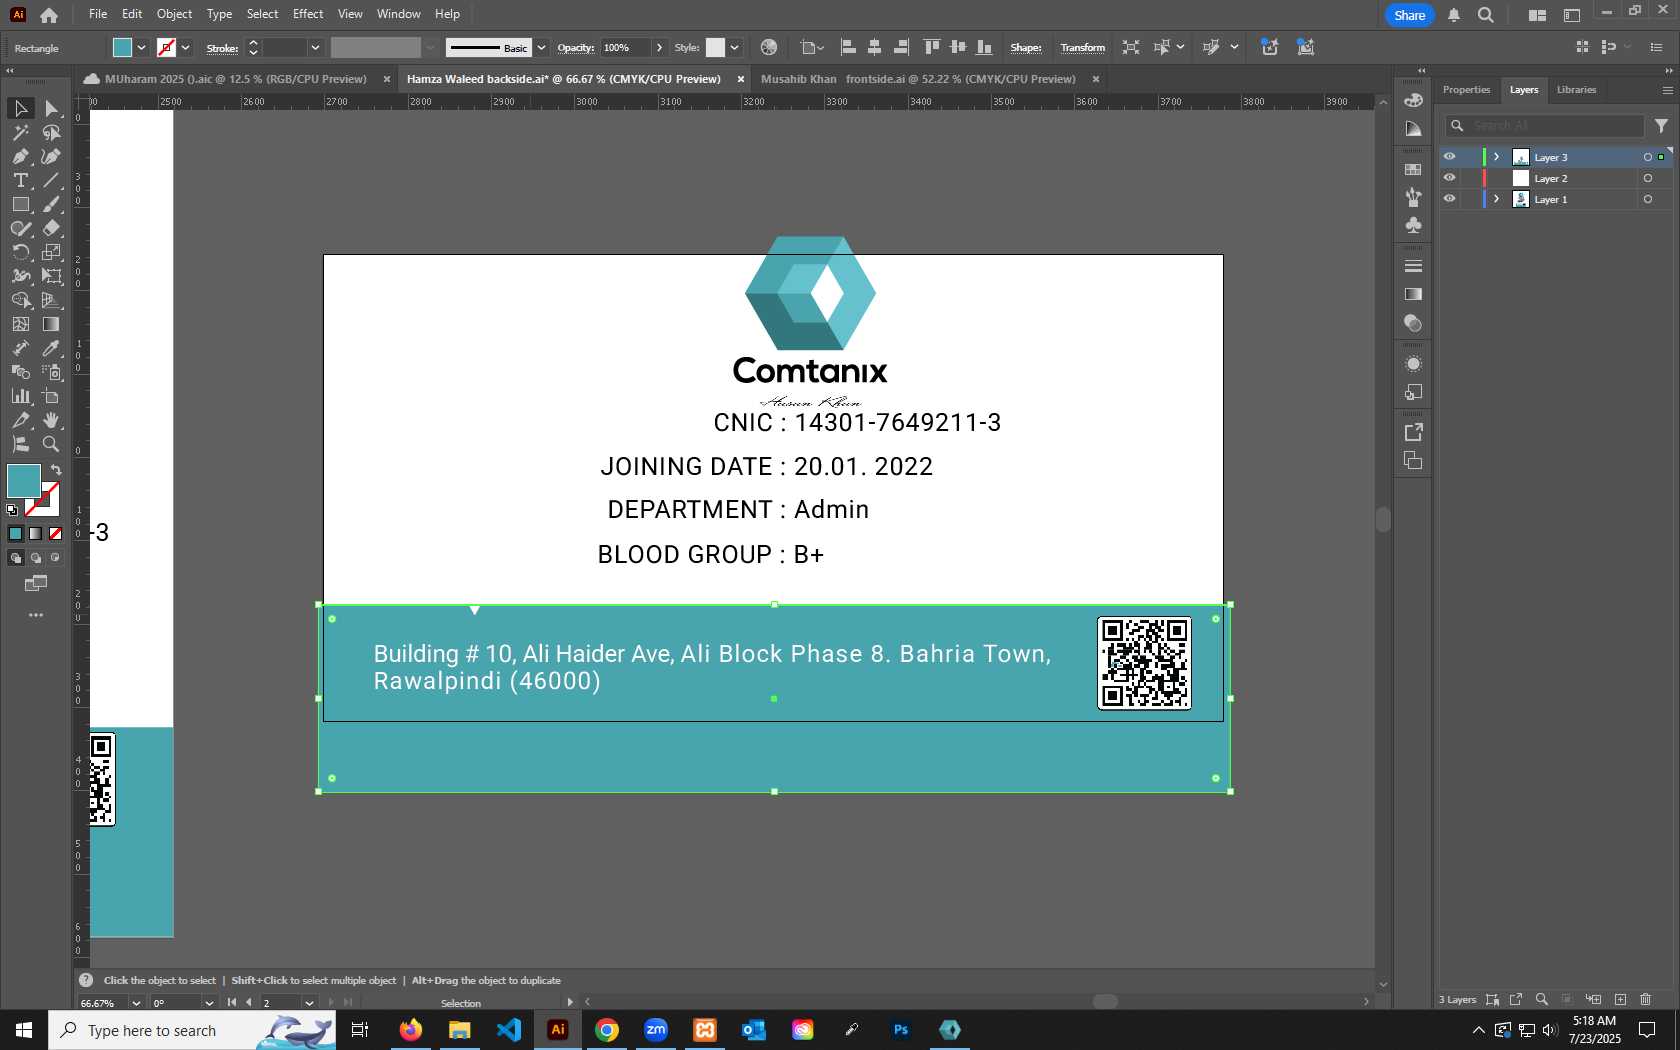
Task: Select the Column Graph tool
Action: [x=21, y=396]
